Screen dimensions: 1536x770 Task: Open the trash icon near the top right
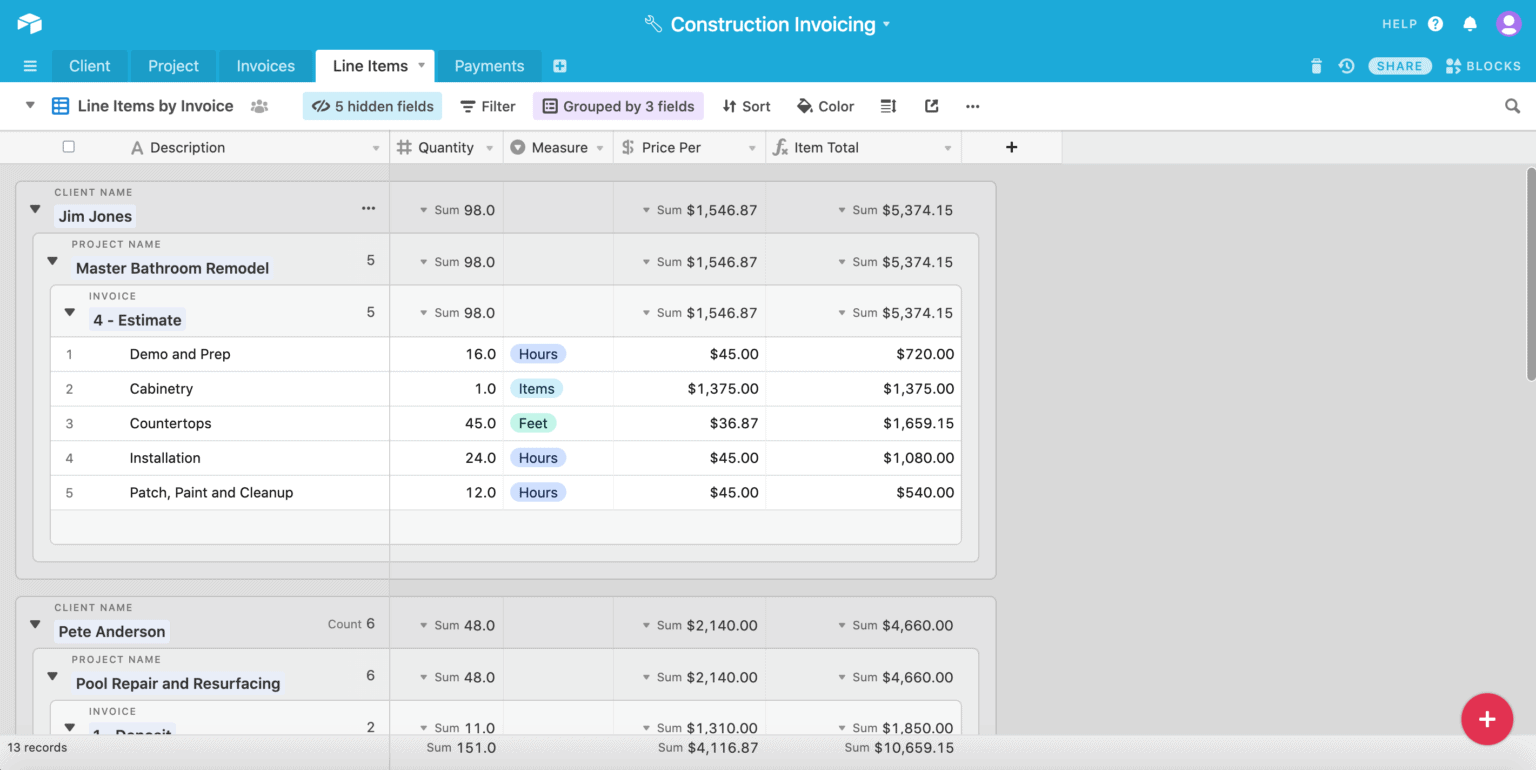pos(1316,66)
